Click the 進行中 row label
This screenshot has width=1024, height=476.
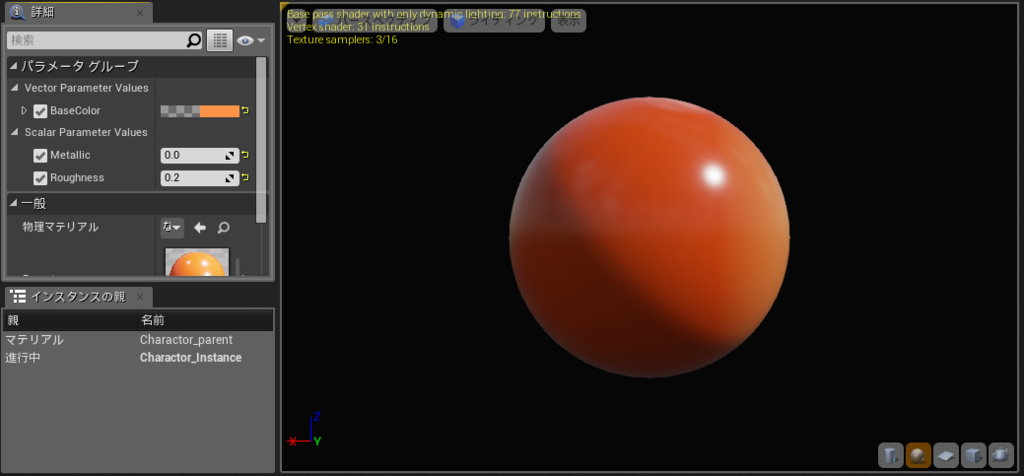pyautogui.click(x=25, y=358)
